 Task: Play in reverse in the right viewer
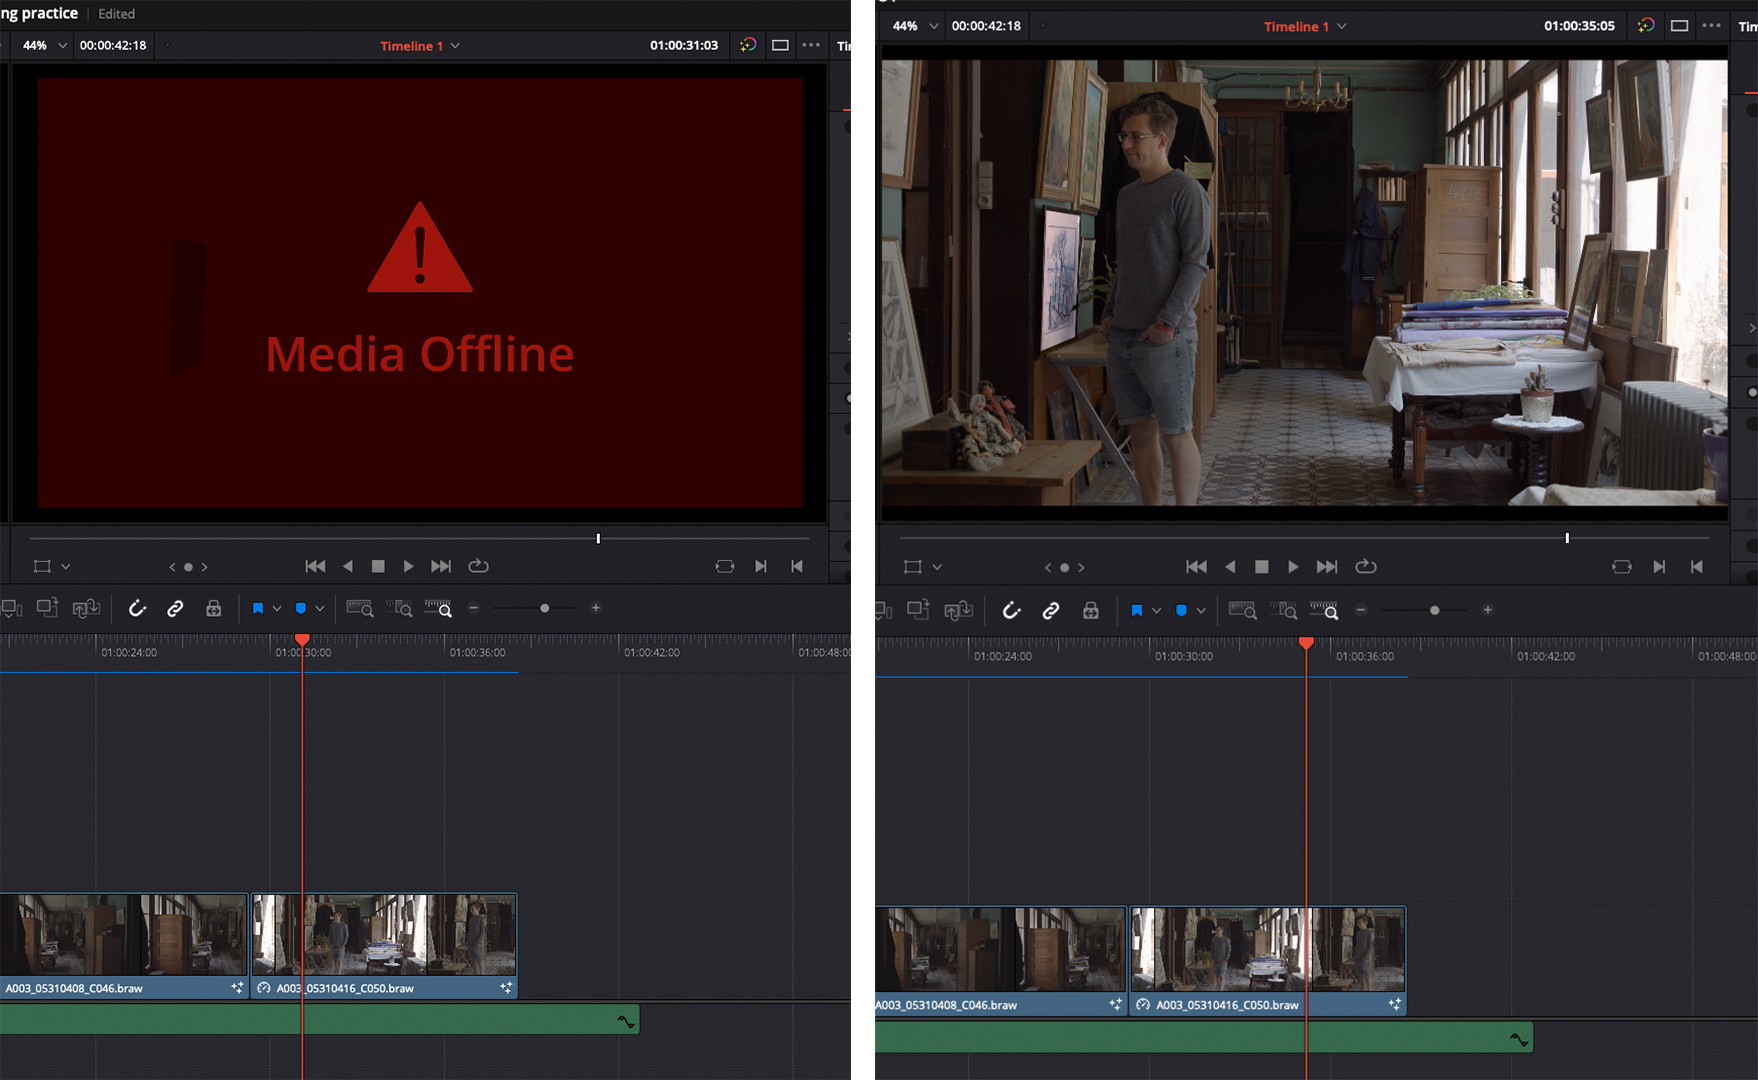pos(1231,567)
